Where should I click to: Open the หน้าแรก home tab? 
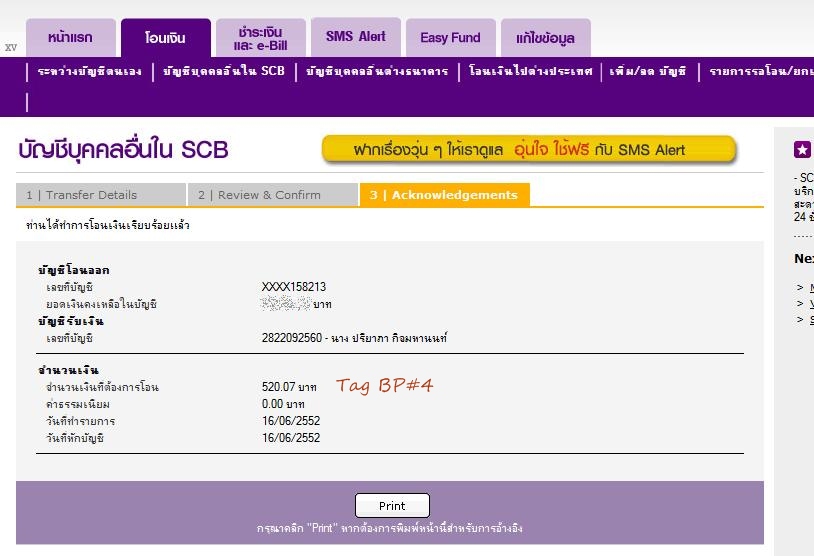pyautogui.click(x=71, y=37)
